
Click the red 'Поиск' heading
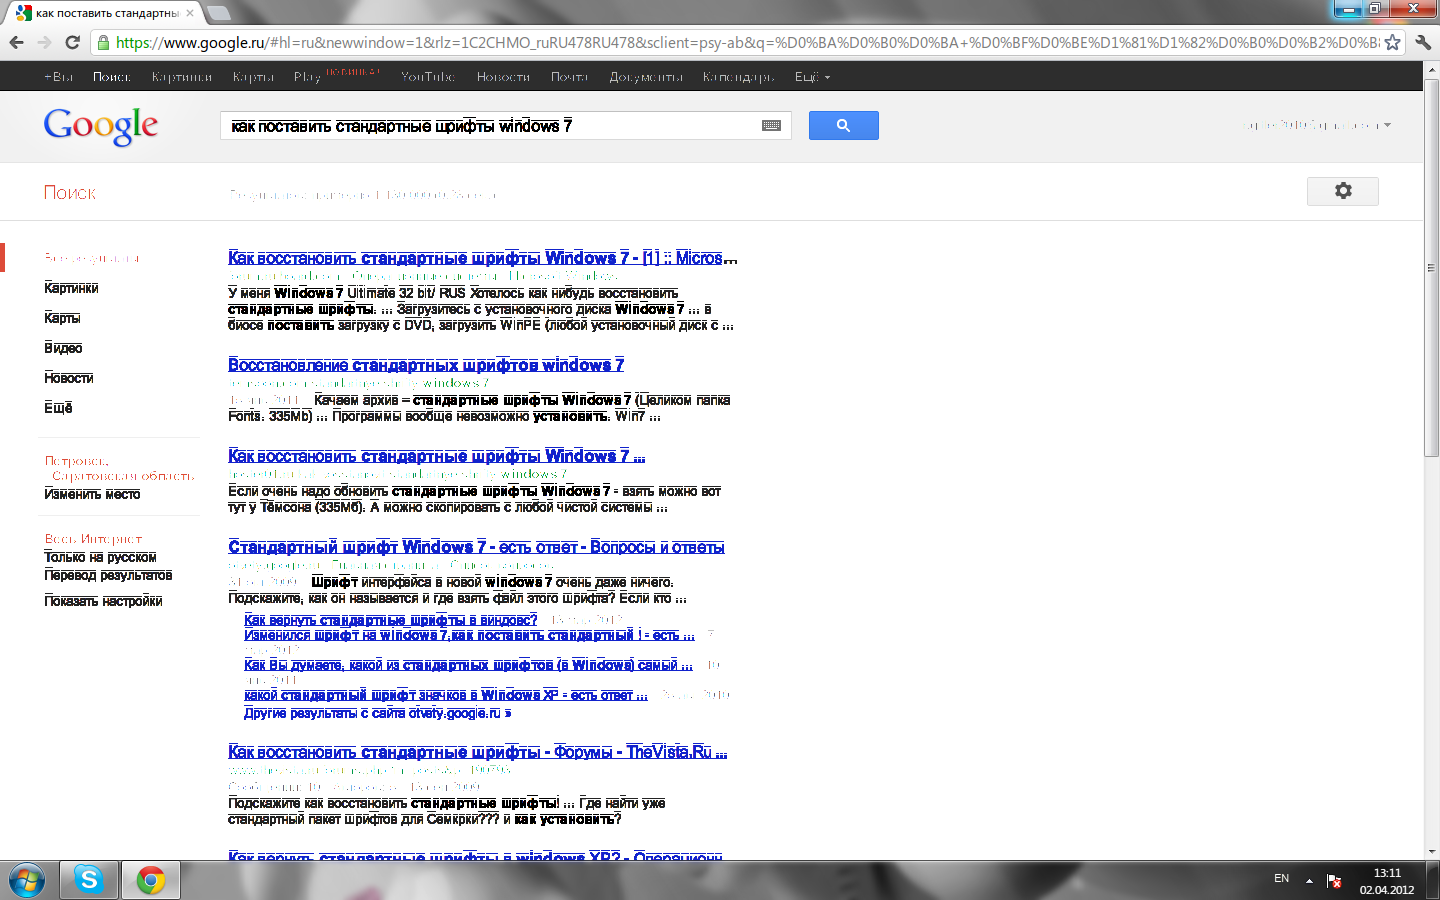pyautogui.click(x=70, y=192)
